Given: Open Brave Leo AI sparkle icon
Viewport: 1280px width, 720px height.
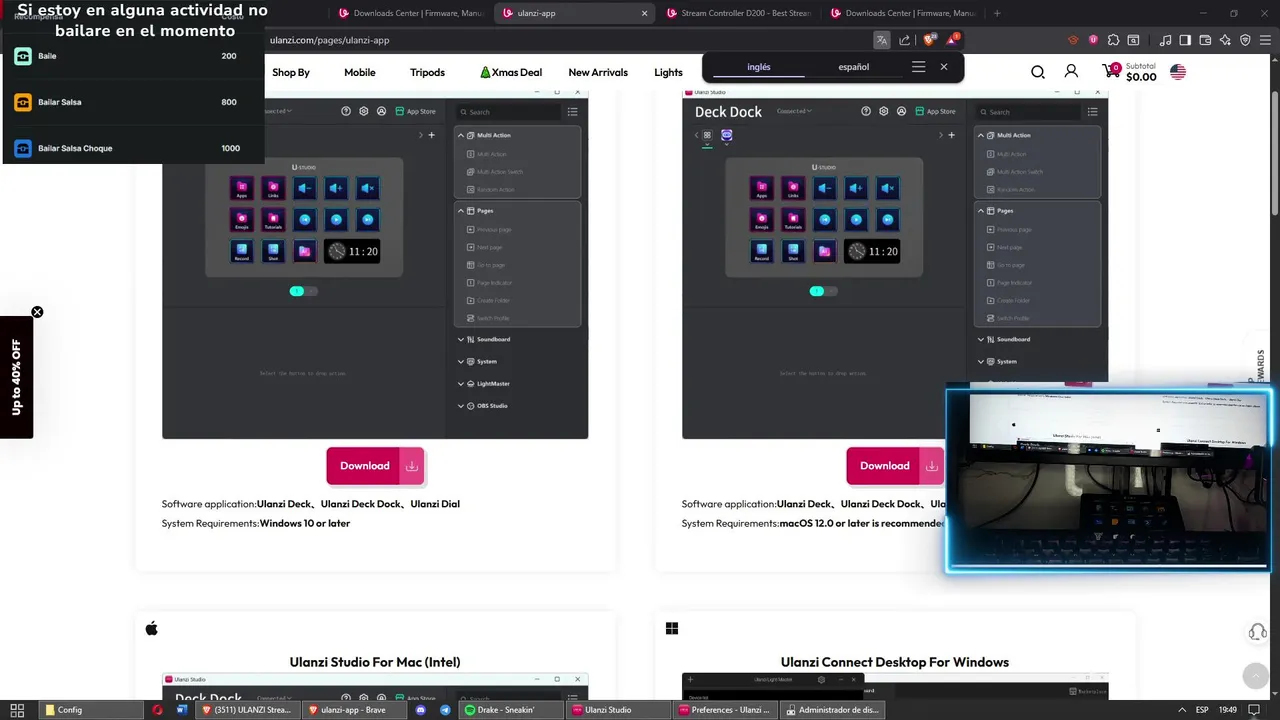Looking at the screenshot, I should pyautogui.click(x=1225, y=40).
